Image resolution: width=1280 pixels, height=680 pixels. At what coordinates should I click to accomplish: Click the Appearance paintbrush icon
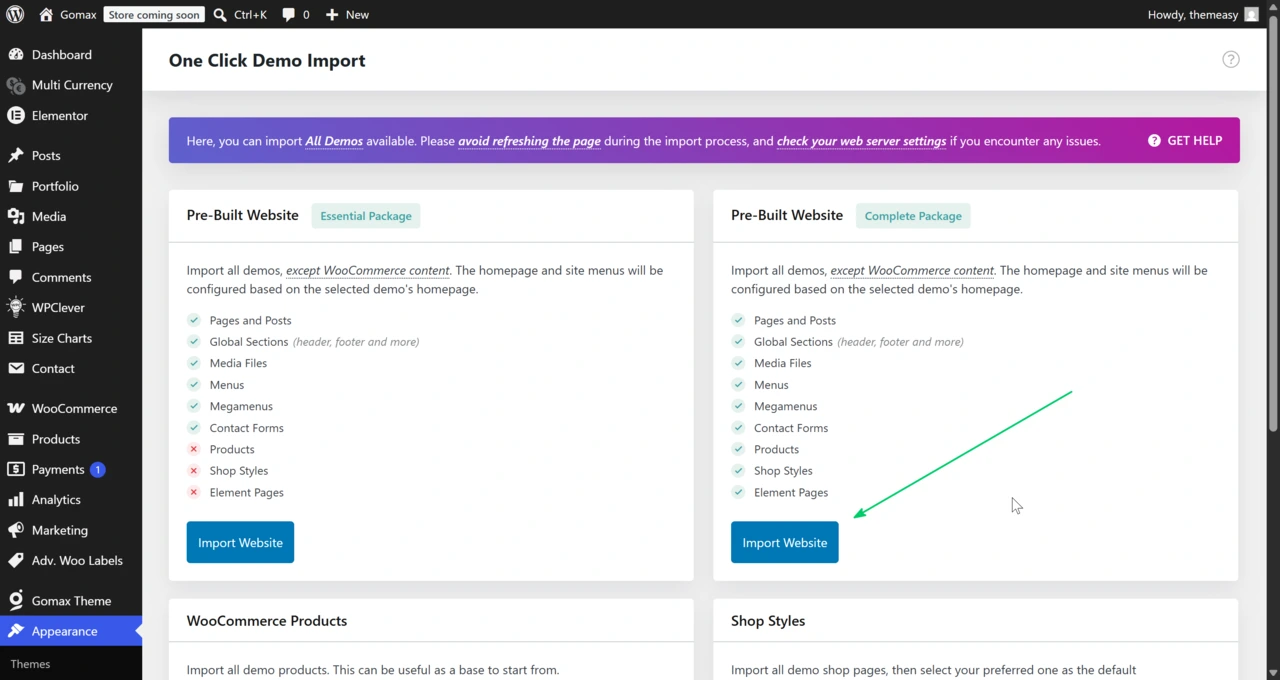click(16, 632)
